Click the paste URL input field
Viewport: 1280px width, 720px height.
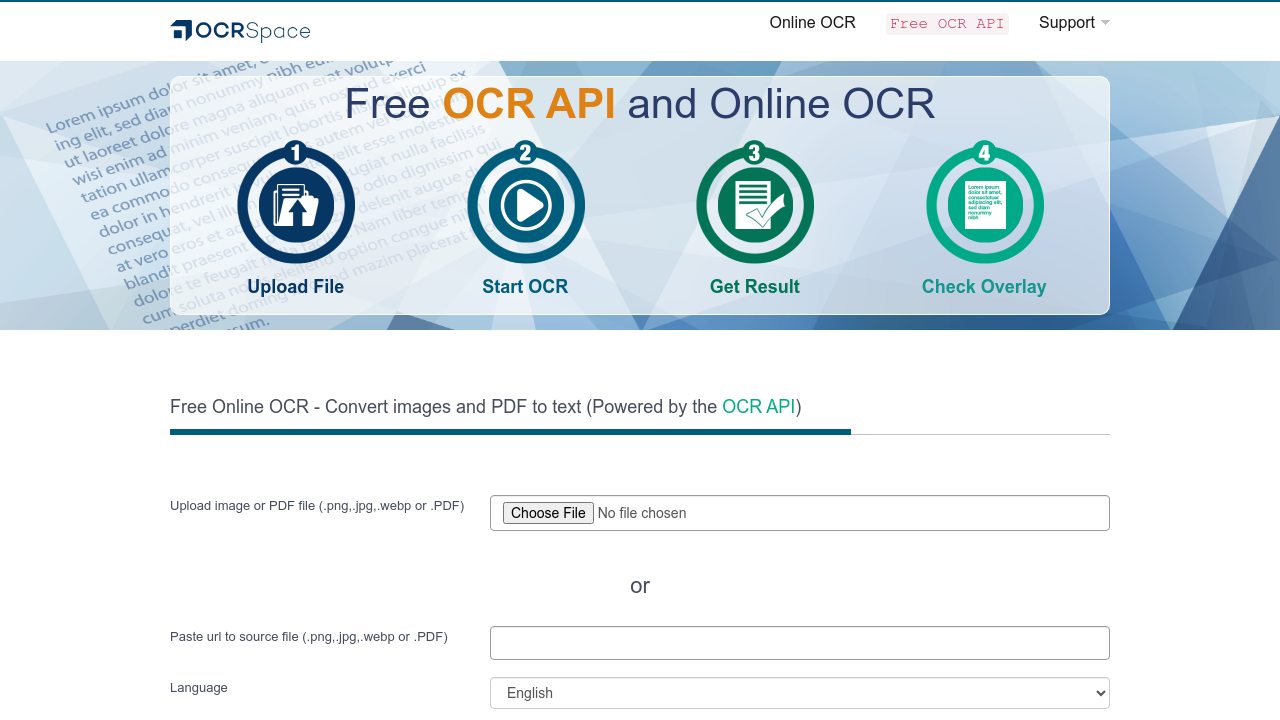point(799,643)
